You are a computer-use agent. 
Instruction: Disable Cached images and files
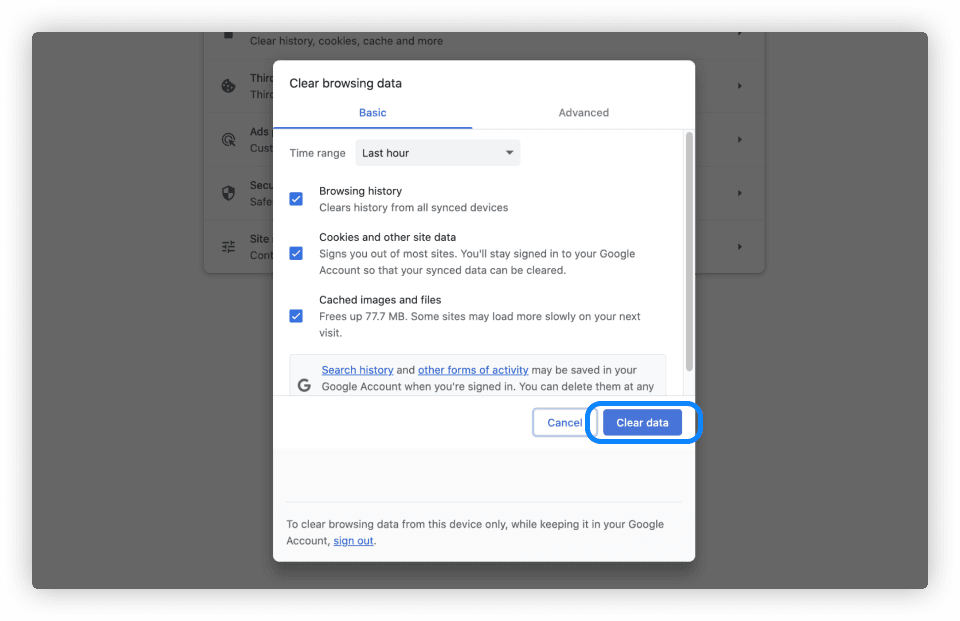point(296,315)
